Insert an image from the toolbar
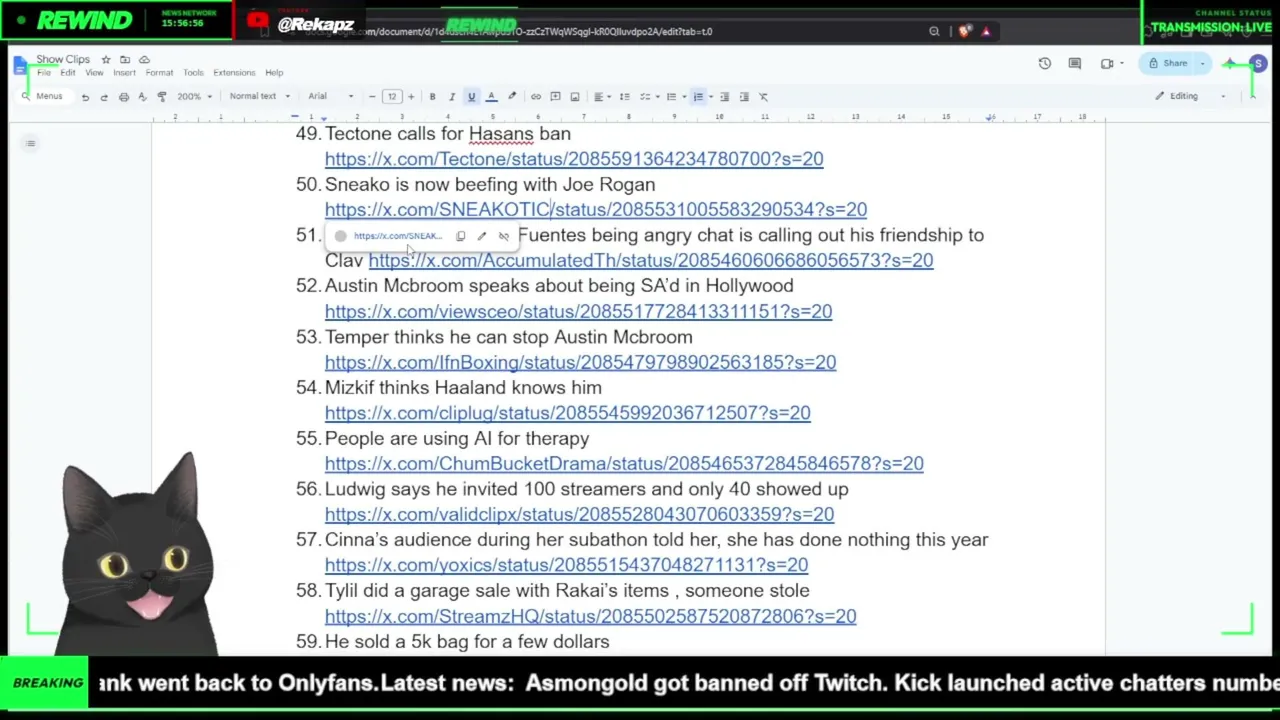 click(575, 97)
